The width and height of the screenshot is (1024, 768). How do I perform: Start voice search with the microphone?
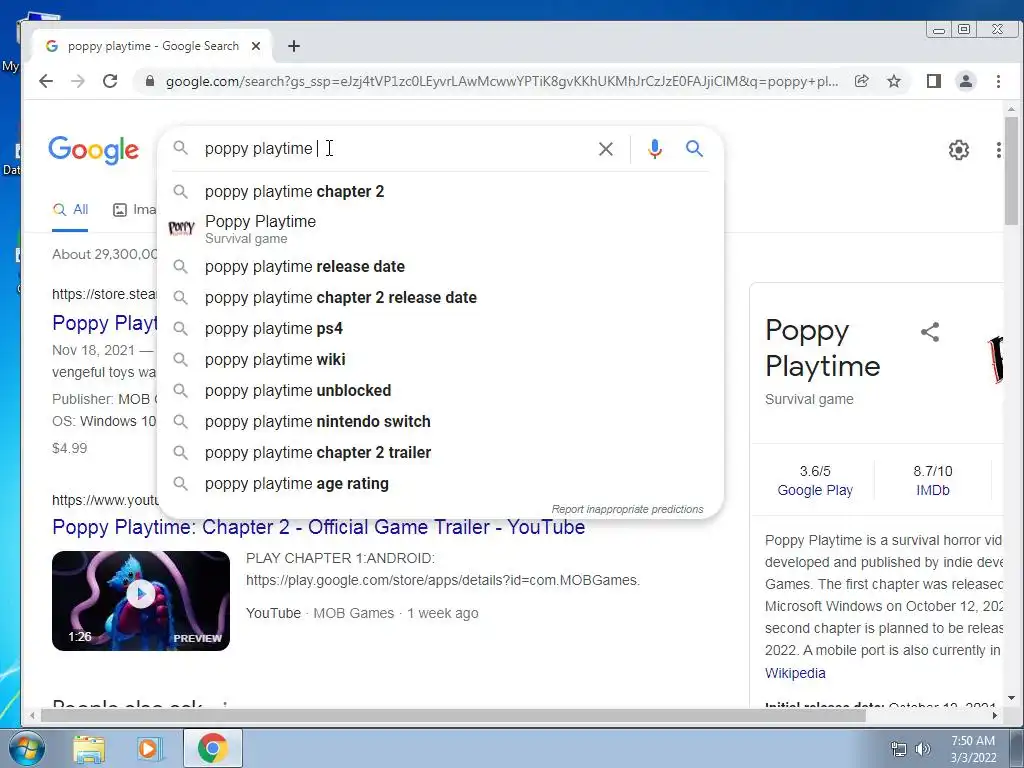(654, 149)
